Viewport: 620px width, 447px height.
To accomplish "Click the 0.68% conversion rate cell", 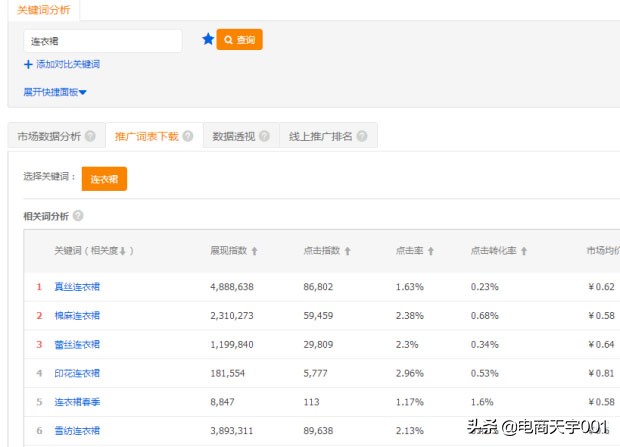I will 484,316.
